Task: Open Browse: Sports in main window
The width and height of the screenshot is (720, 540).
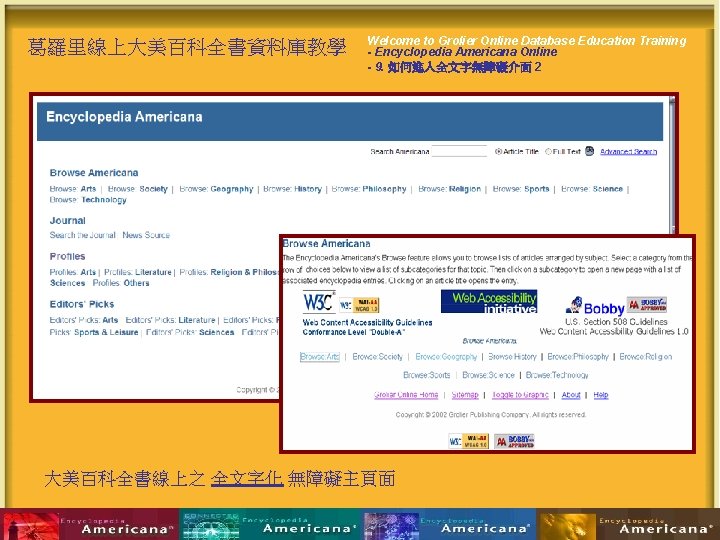Action: [x=521, y=189]
